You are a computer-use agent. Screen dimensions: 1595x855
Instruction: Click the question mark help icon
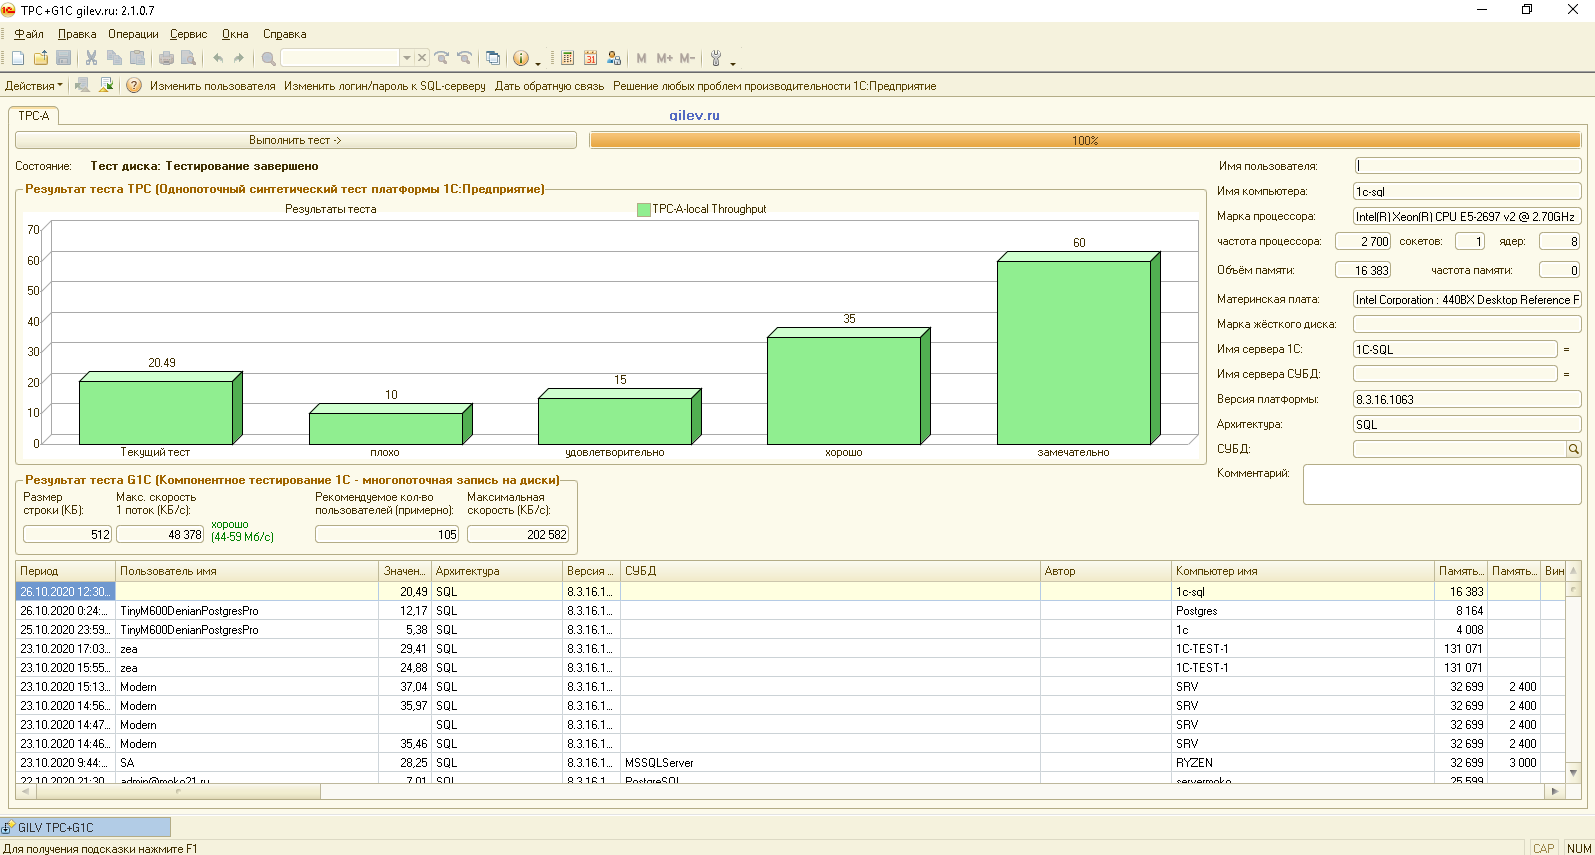coord(134,86)
